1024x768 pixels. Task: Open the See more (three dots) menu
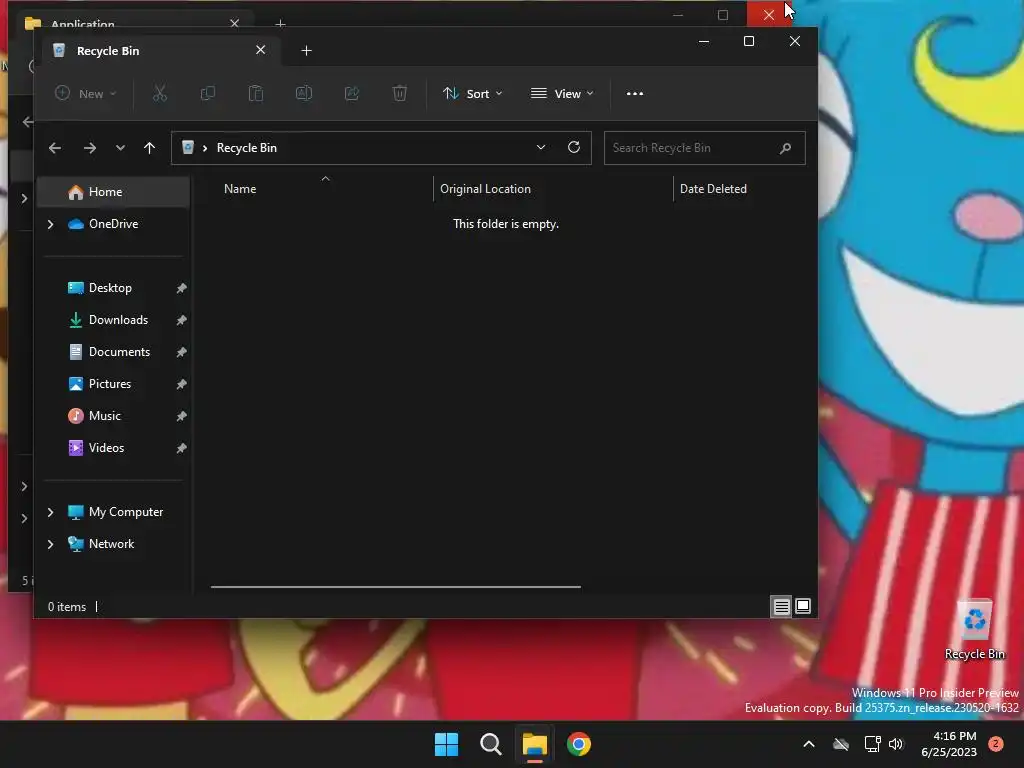pos(635,93)
